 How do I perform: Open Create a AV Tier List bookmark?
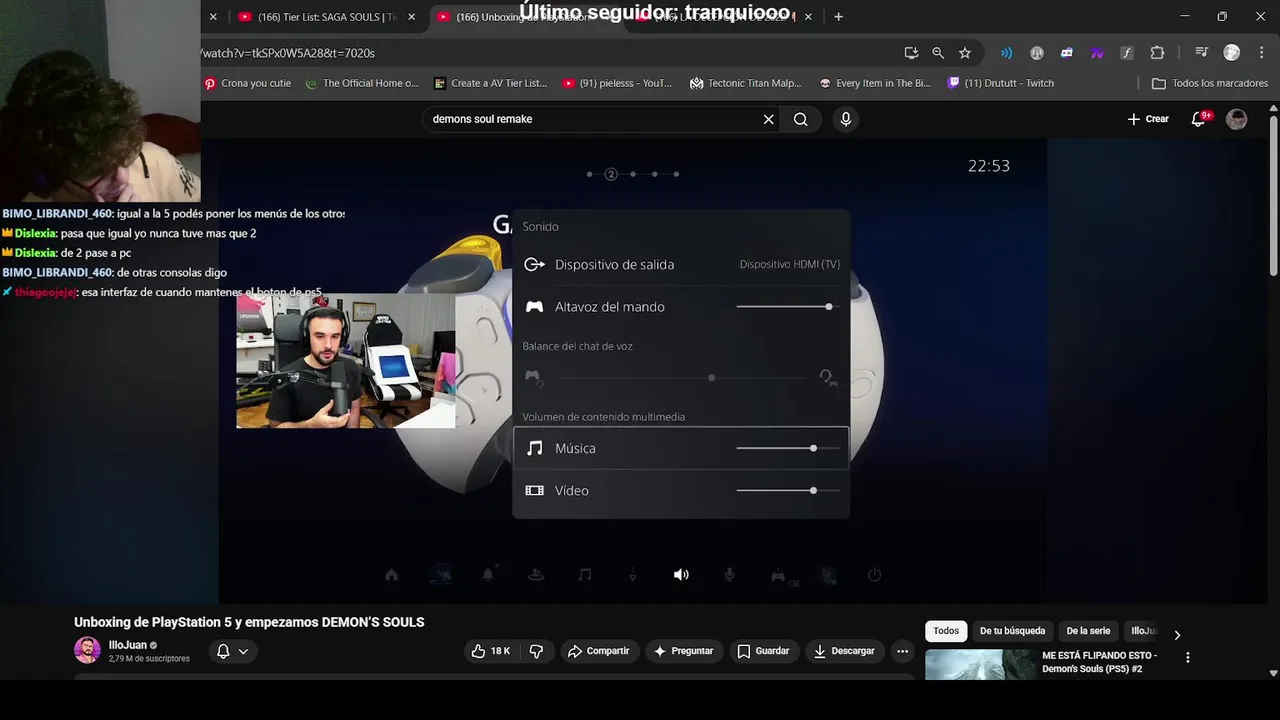[x=490, y=83]
